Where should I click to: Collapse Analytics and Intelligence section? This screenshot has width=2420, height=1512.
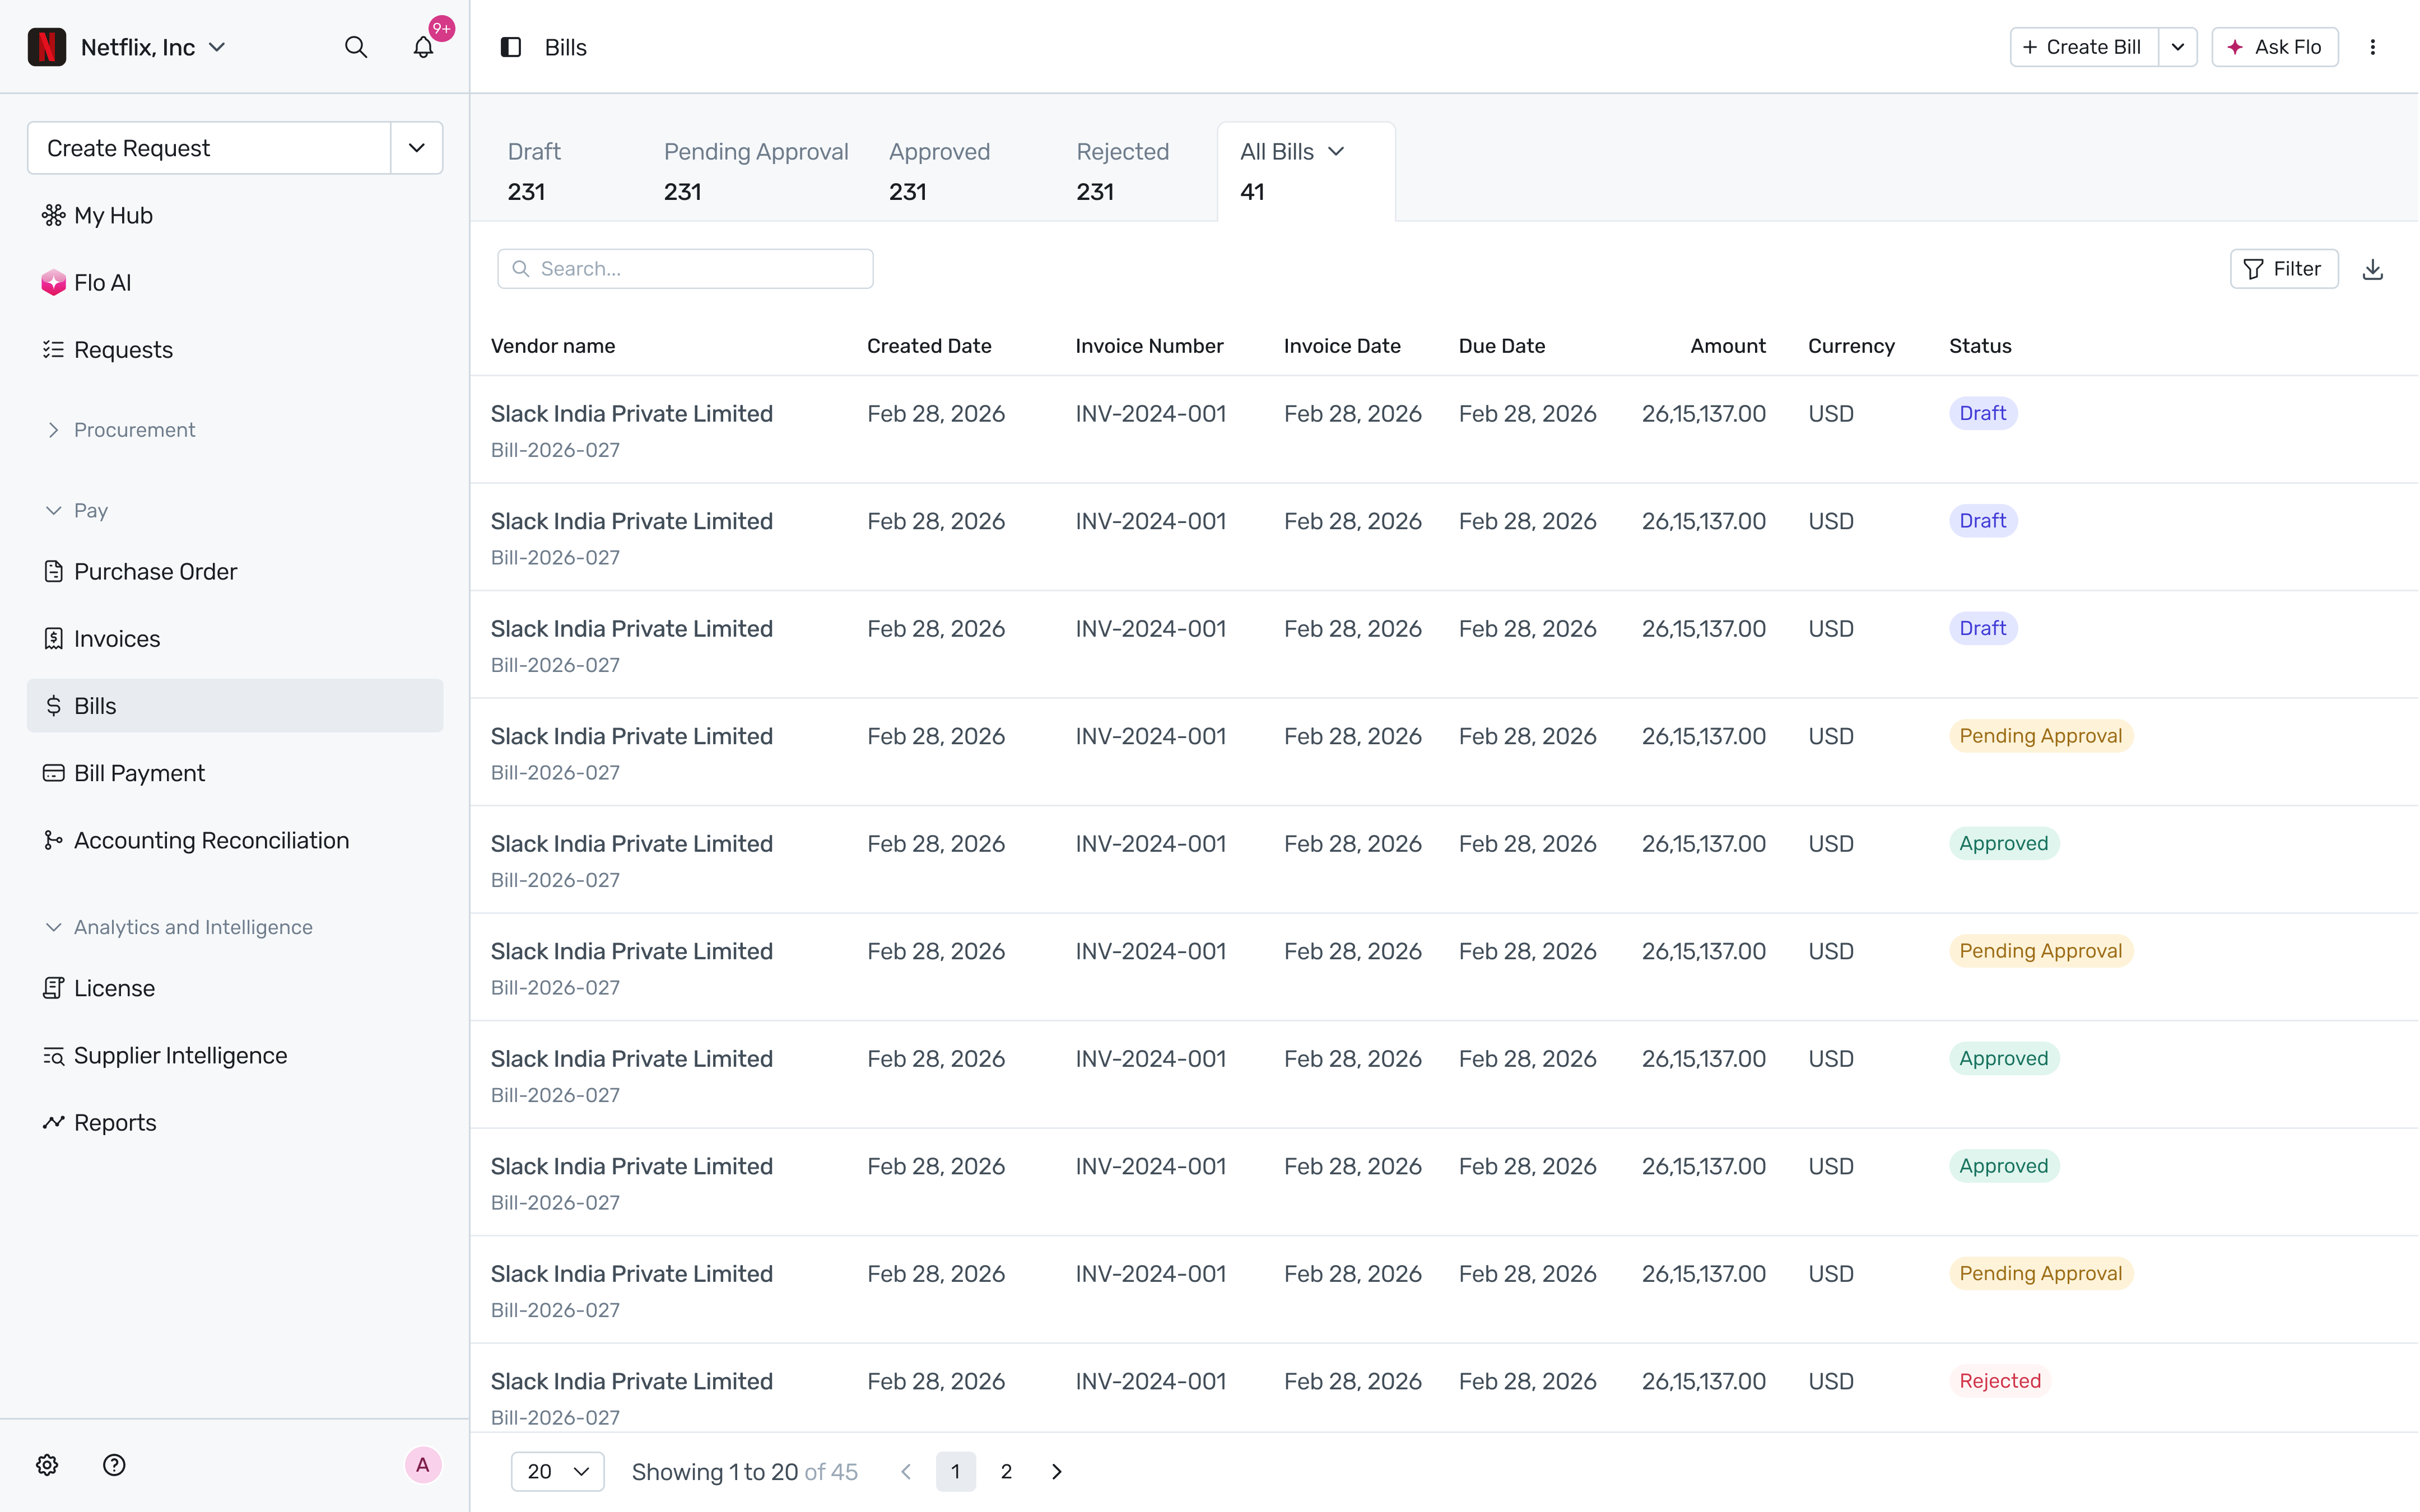tap(178, 927)
